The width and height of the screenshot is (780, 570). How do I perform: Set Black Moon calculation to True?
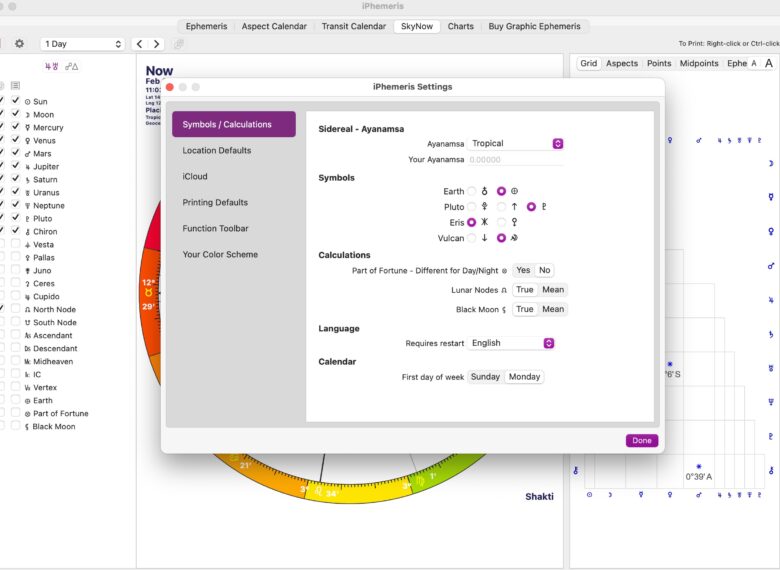tap(525, 309)
